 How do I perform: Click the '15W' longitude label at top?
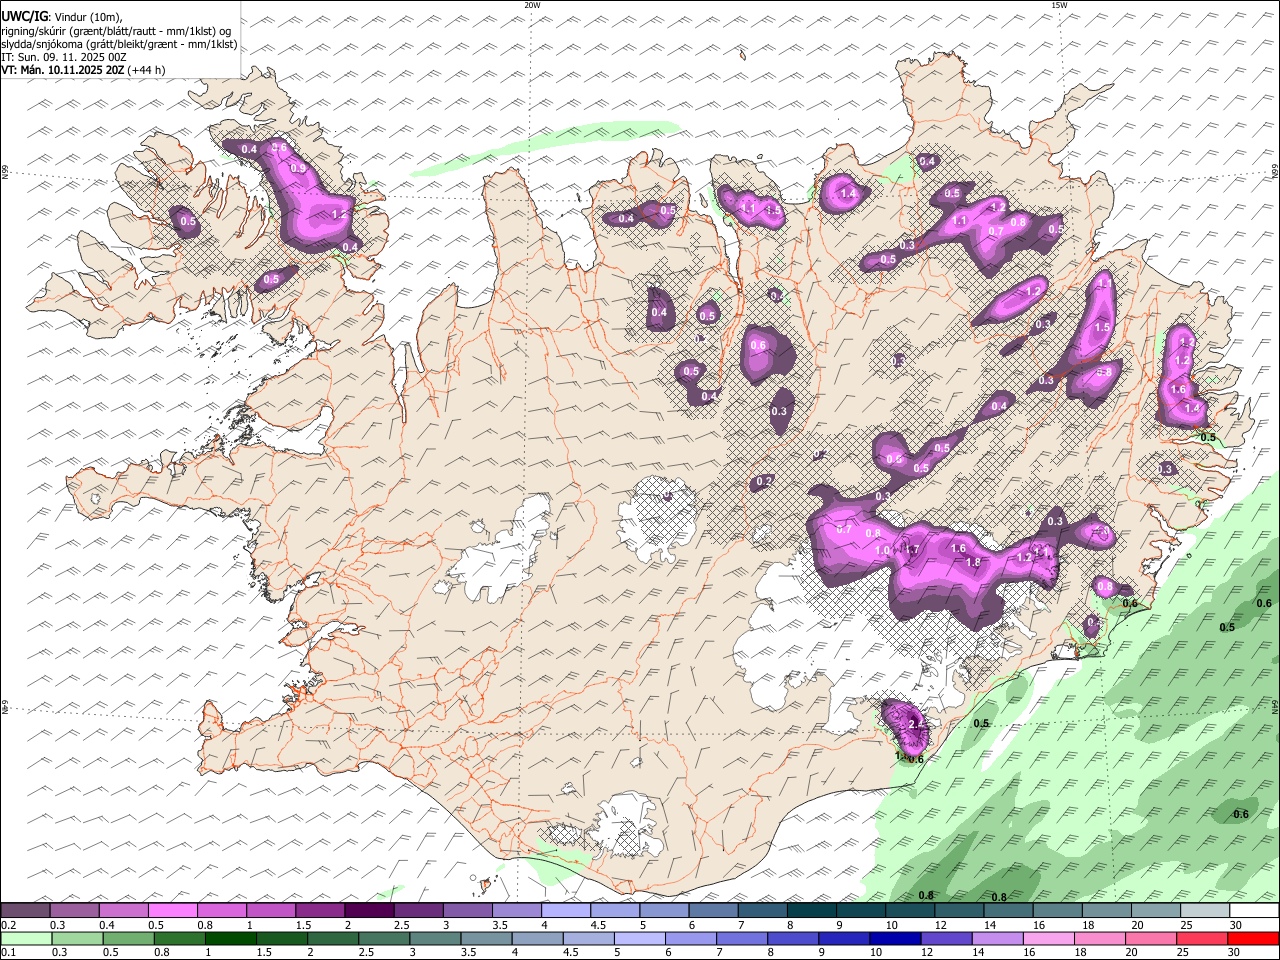tap(1059, 5)
